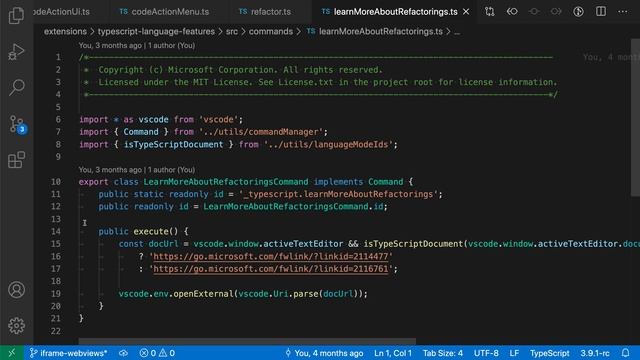
Task: Click the learnMoreAboutRefactorings.ts breadcrumb
Action: click(x=375, y=31)
